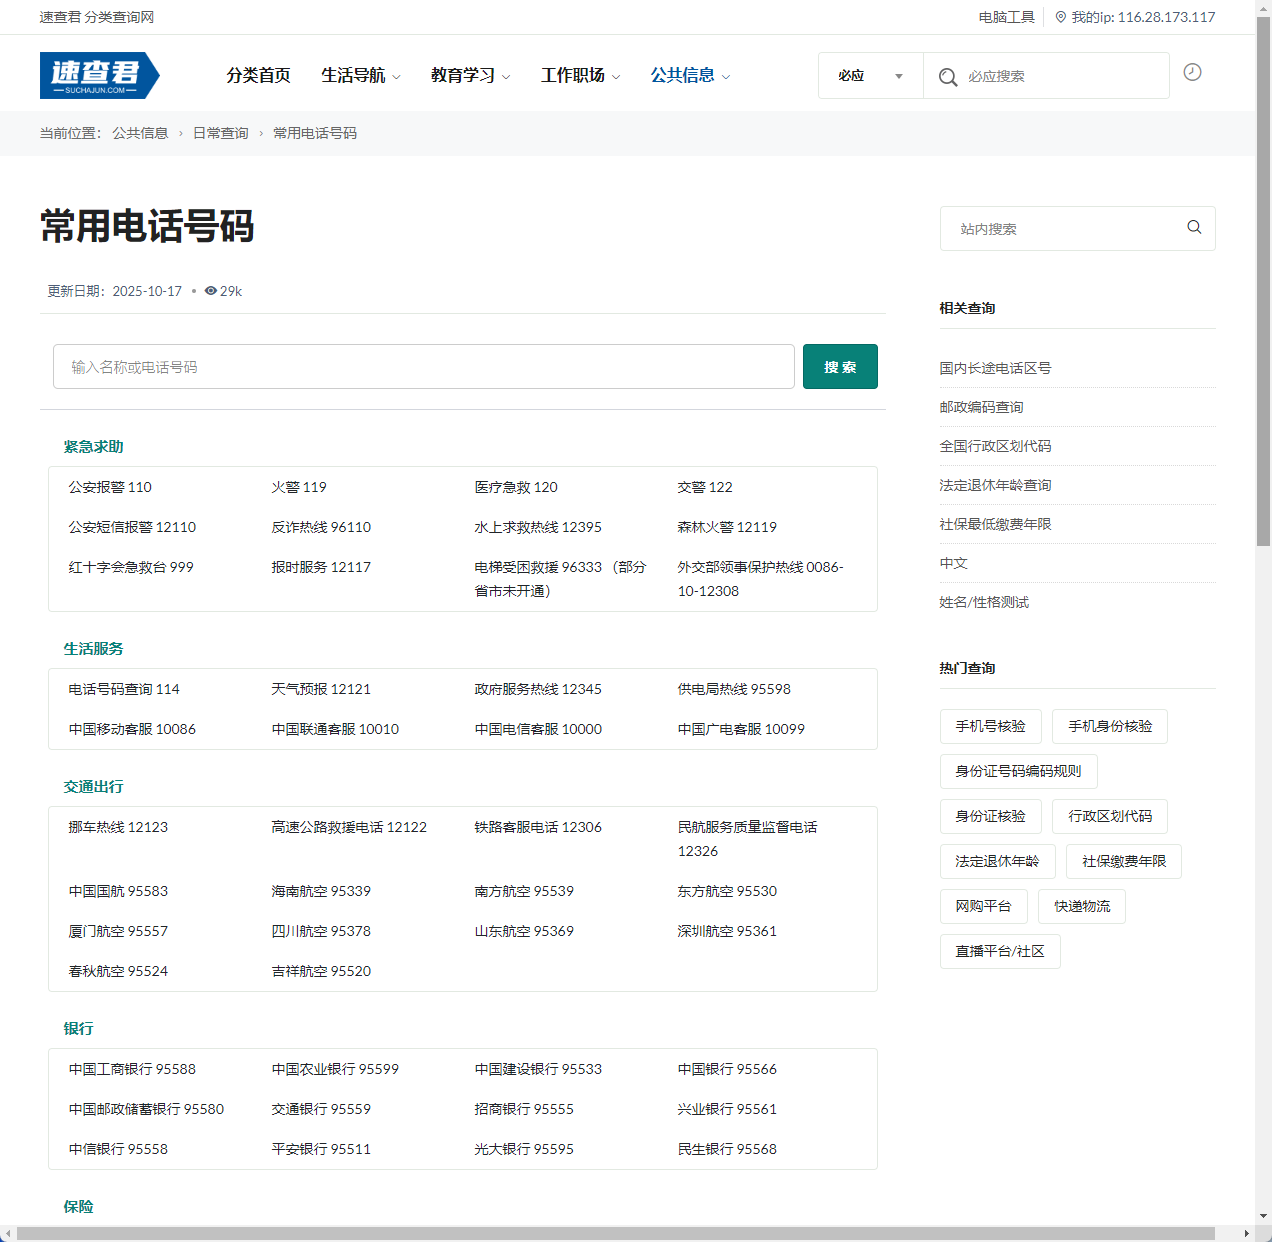Click the 手机号核验 tag

(x=990, y=726)
